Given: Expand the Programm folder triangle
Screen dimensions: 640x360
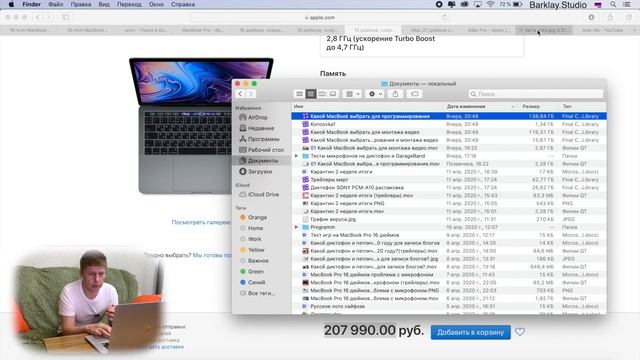Looking at the screenshot, I should pyautogui.click(x=297, y=227).
